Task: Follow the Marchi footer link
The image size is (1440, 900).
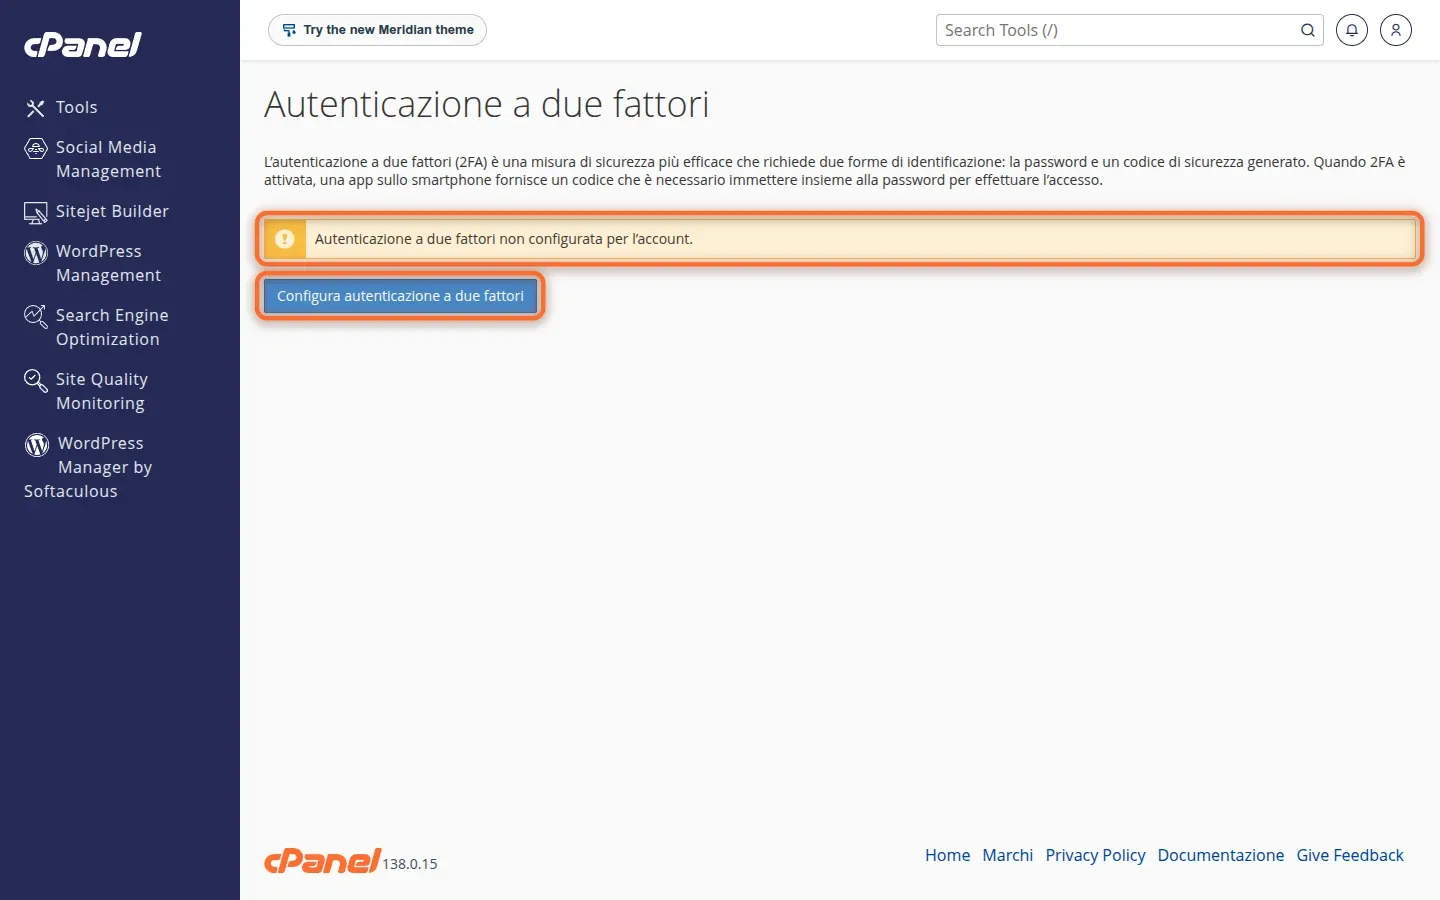Action: click(x=1007, y=855)
